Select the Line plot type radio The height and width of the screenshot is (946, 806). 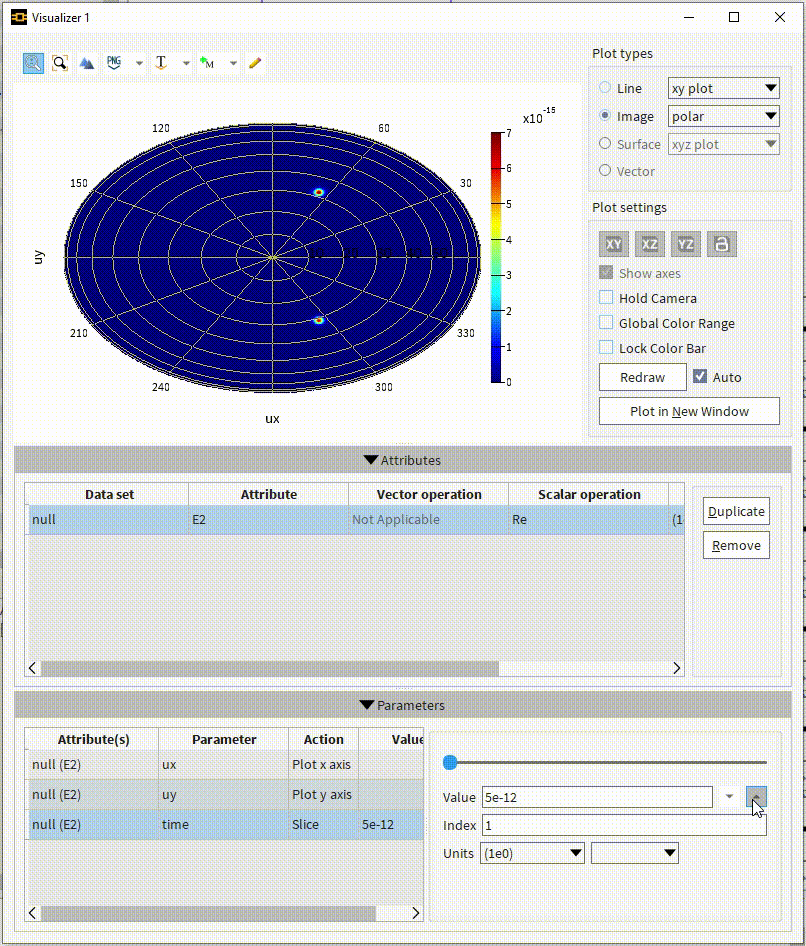[x=605, y=87]
